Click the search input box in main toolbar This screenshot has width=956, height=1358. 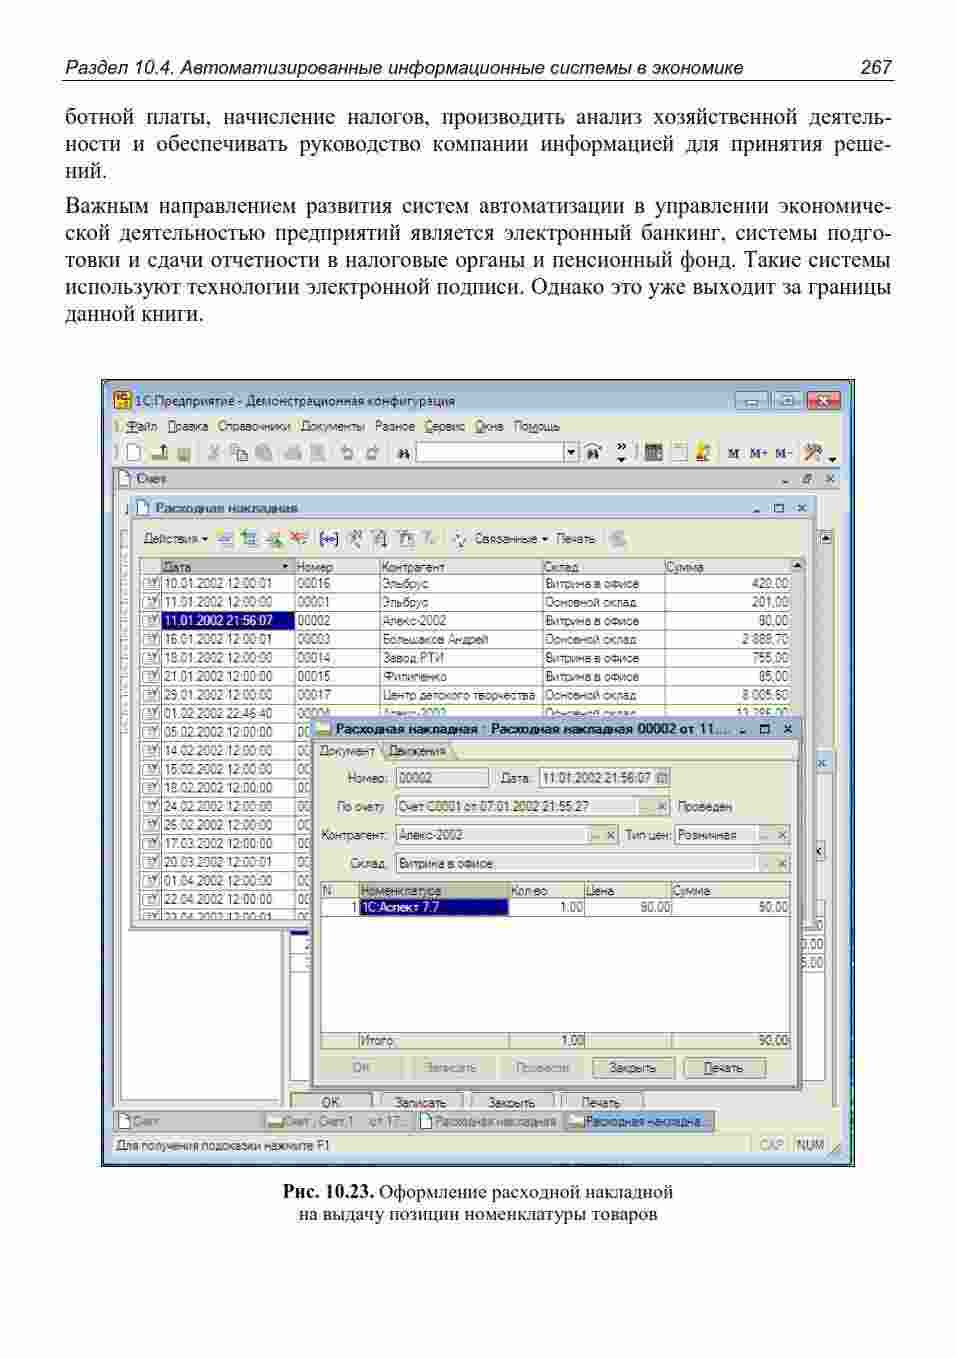490,453
